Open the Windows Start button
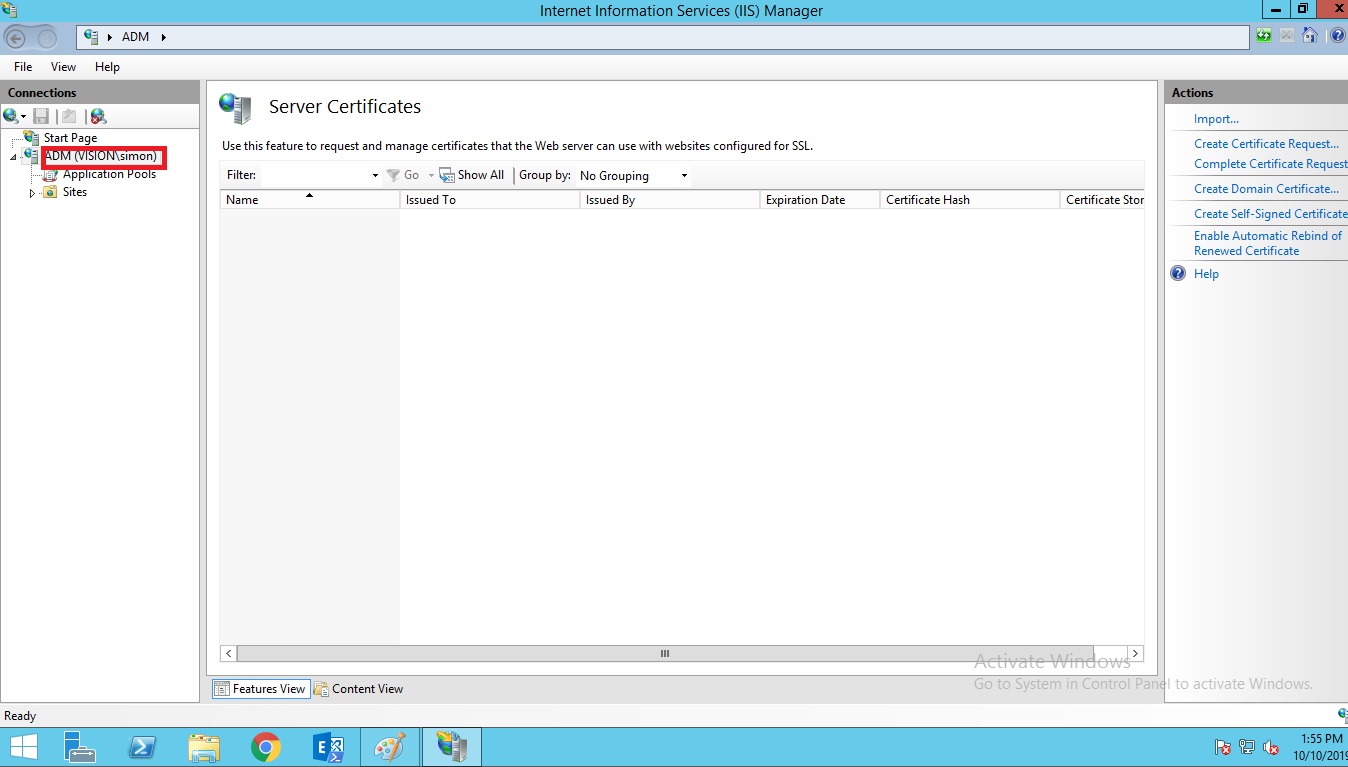Image resolution: width=1348 pixels, height=767 pixels. (23, 747)
